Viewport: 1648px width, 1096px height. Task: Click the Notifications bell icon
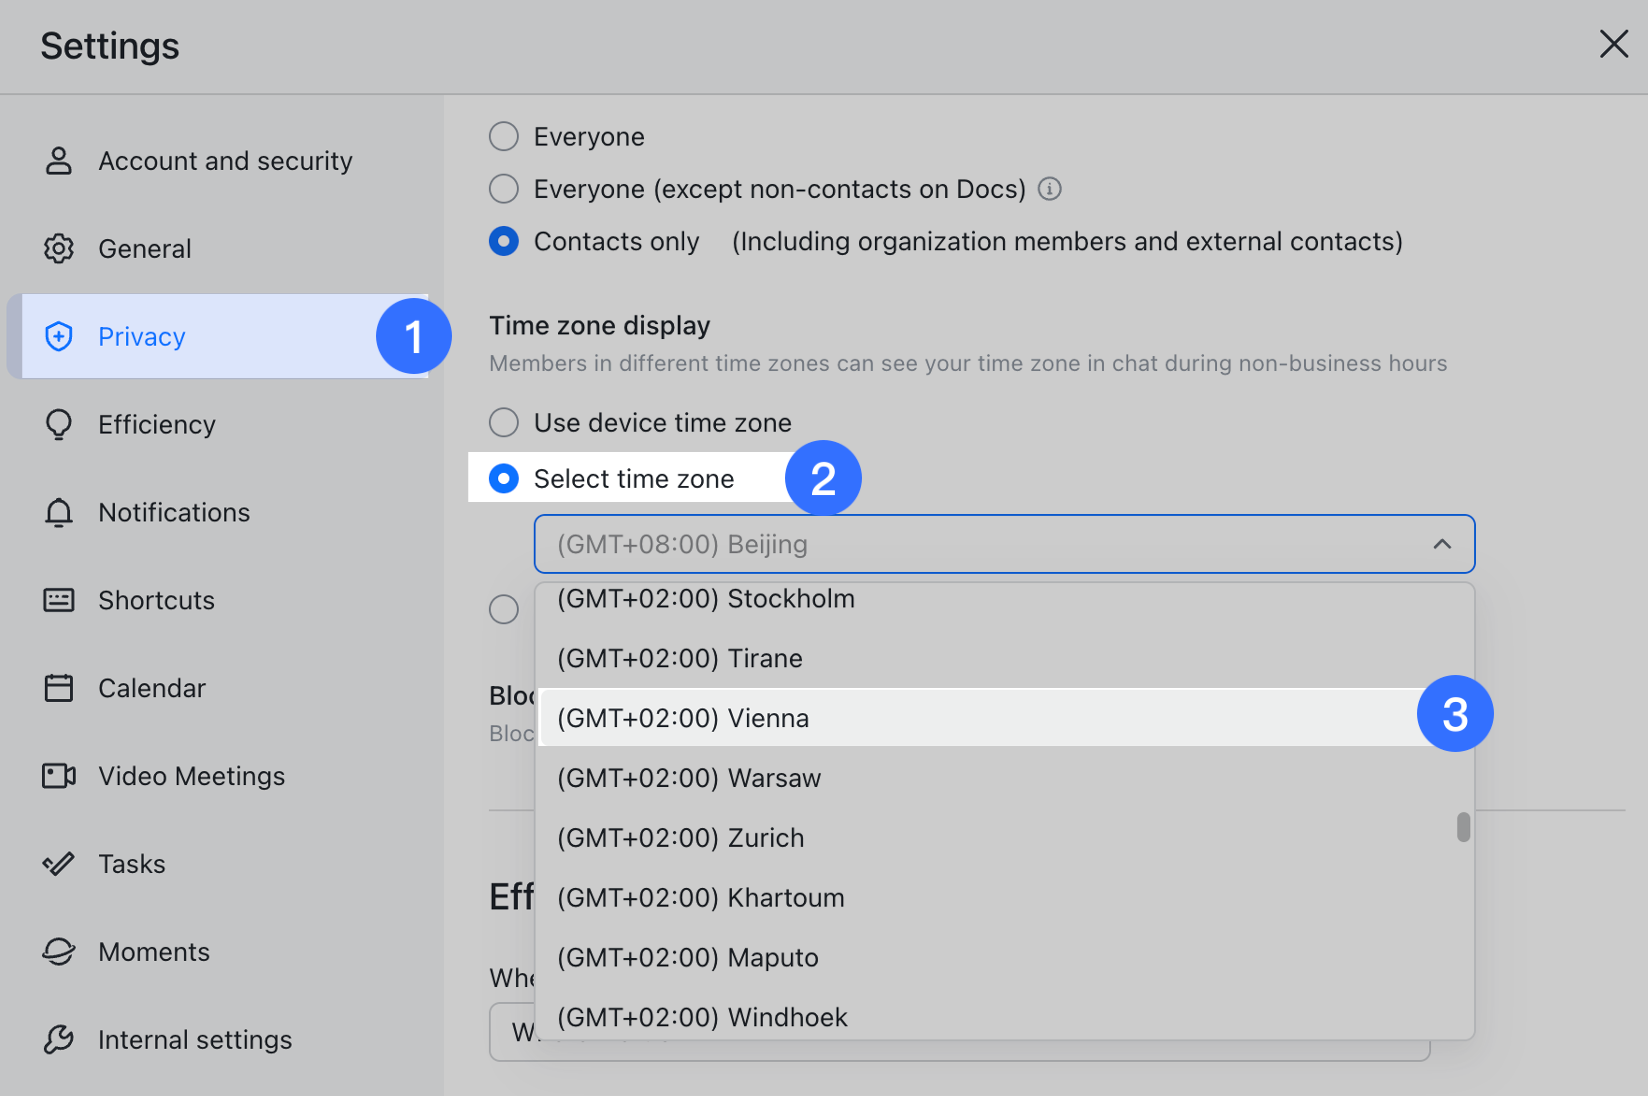[x=59, y=512]
